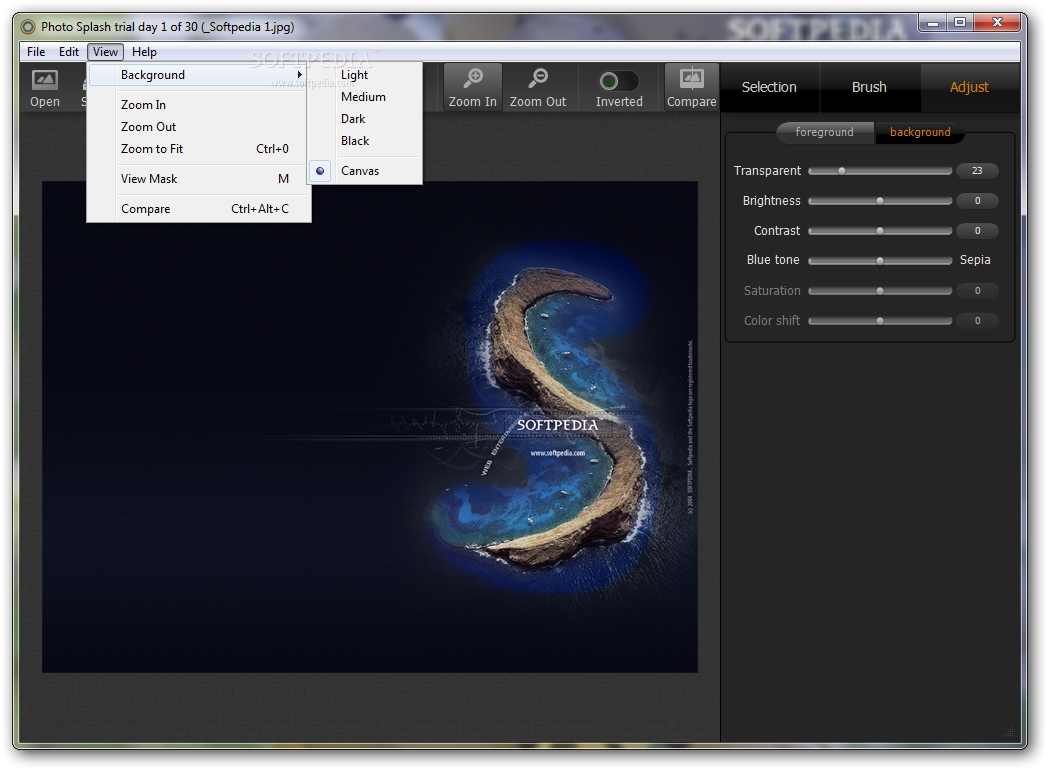
Task: Close the Photo Splash window
Action: pos(997,23)
